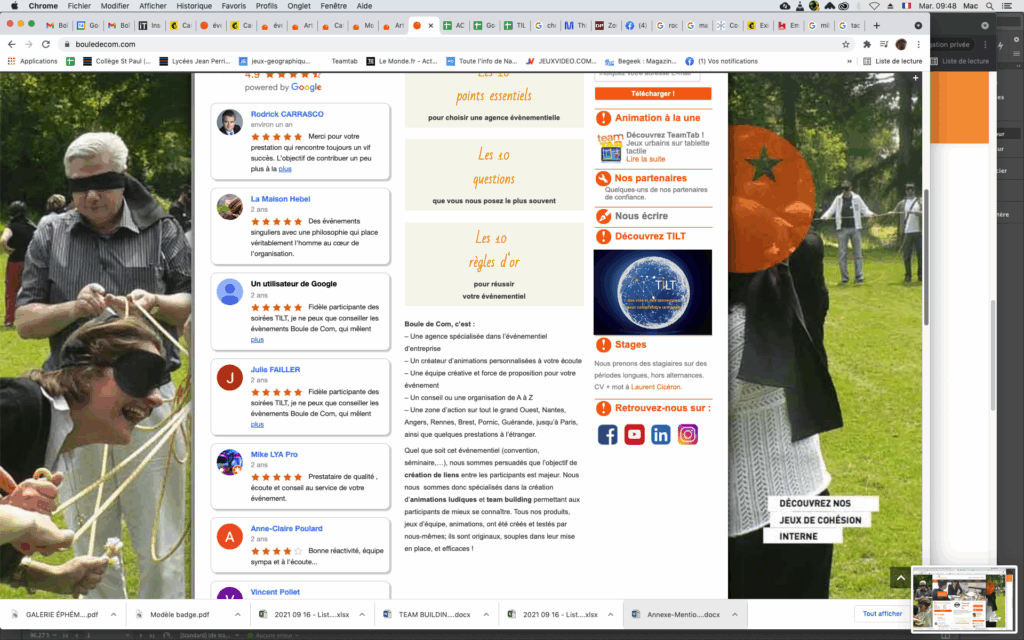This screenshot has height=640, width=1024.
Task: Open Chrome's three-dot menu
Action: click(918, 44)
